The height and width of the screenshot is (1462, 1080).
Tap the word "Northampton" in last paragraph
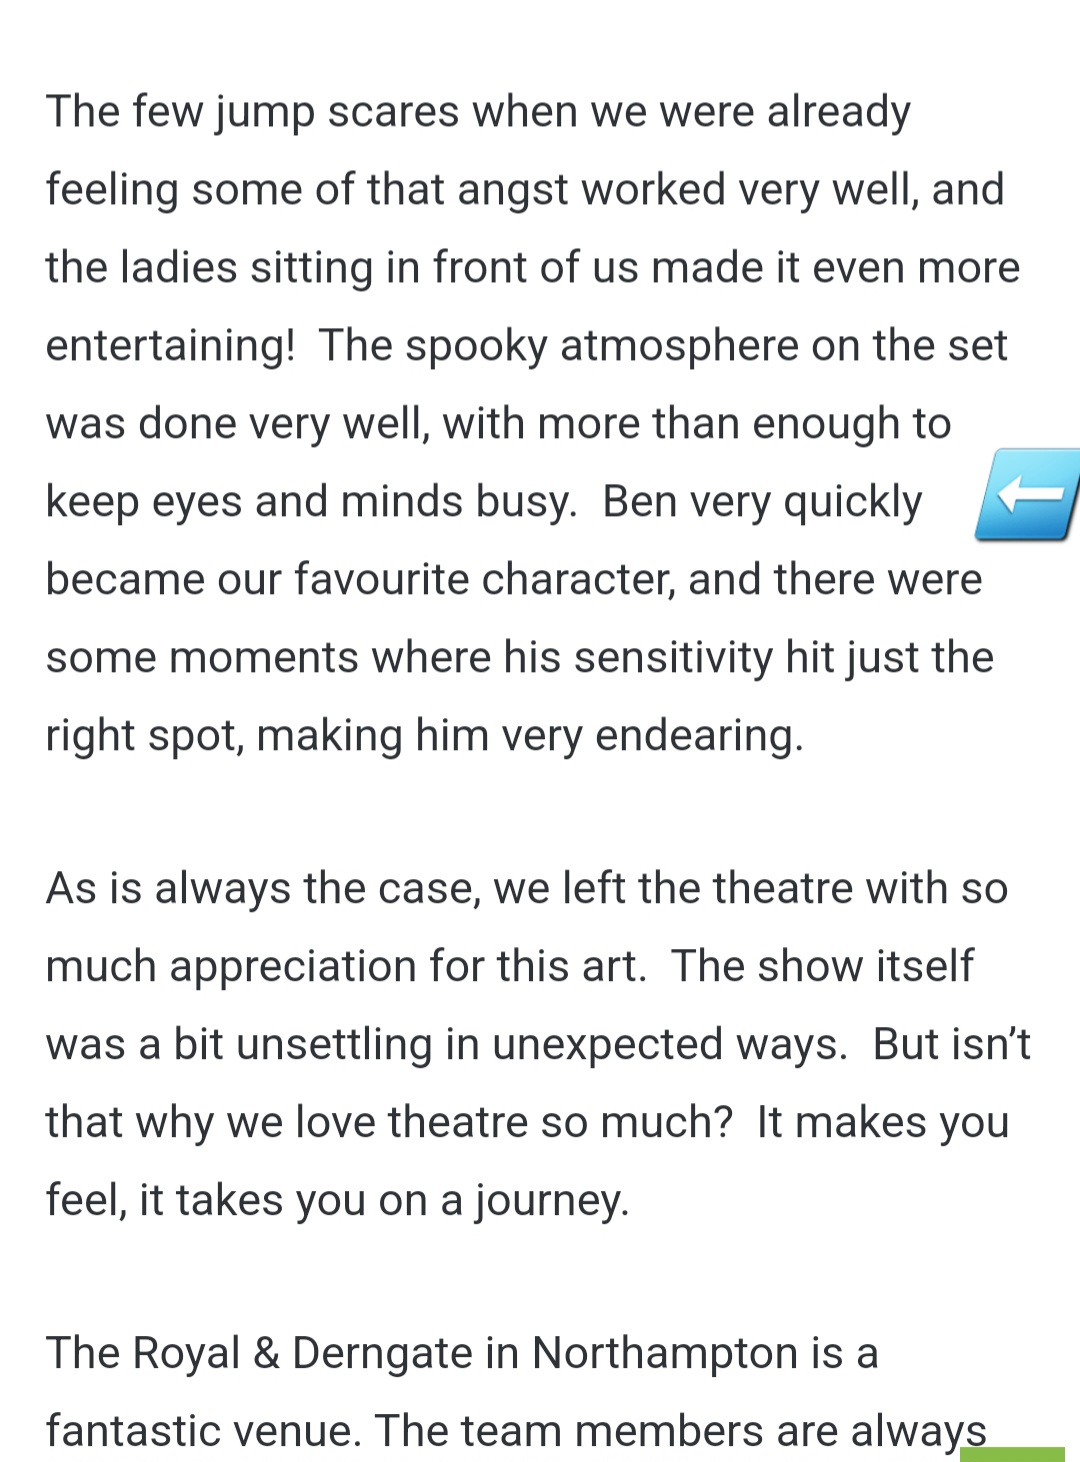coord(665,1353)
